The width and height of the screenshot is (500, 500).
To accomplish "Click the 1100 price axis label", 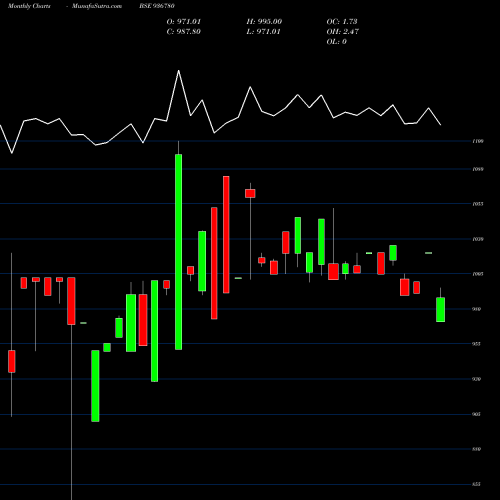I will point(478,141).
